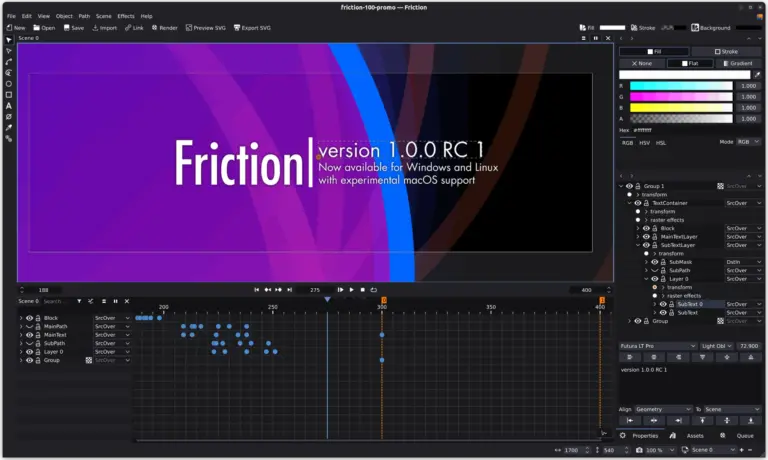Click the Import toolbar icon
The height and width of the screenshot is (460, 768).
105,28
